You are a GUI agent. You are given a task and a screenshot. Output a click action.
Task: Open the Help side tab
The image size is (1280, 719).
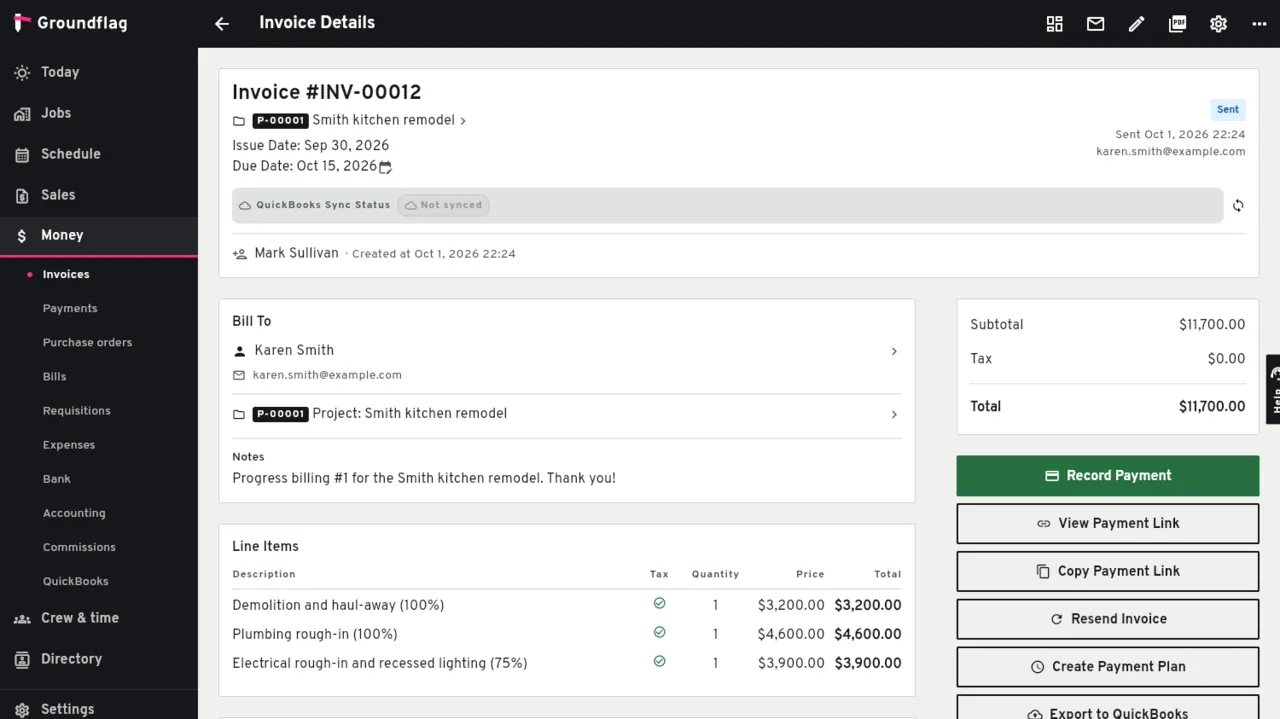tap(1273, 389)
